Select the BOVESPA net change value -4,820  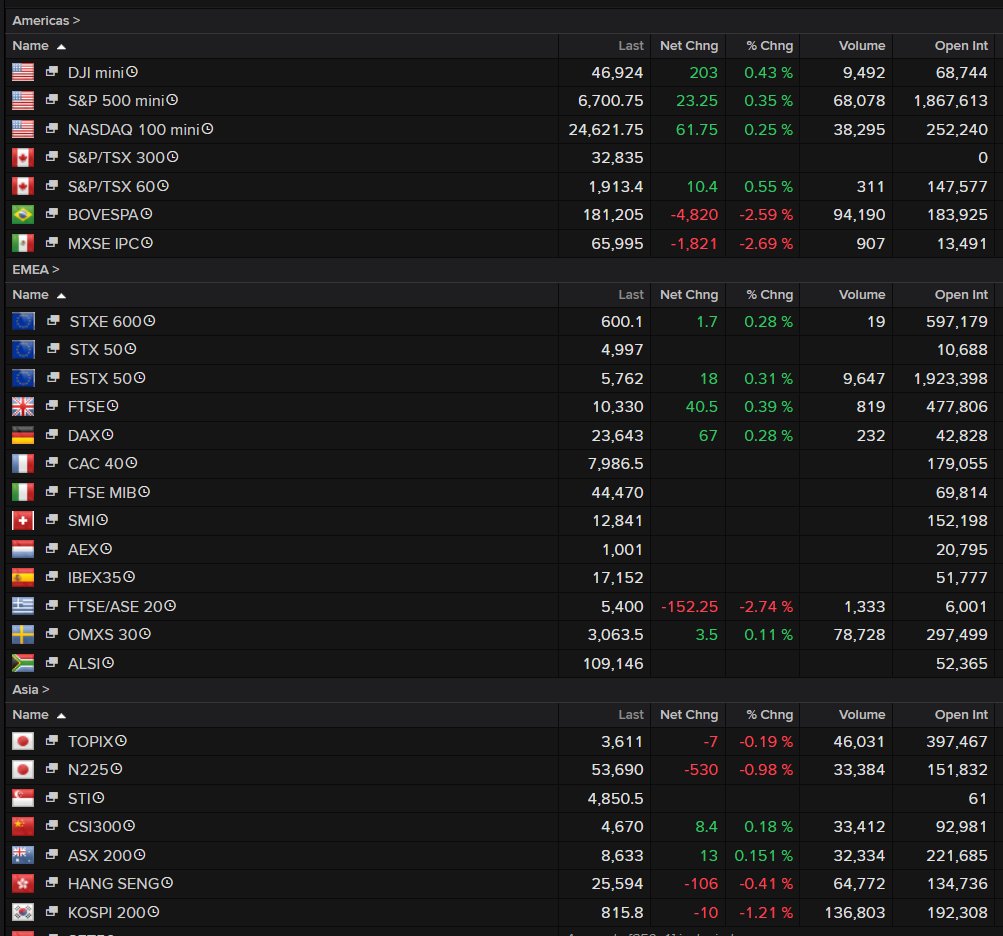click(694, 214)
